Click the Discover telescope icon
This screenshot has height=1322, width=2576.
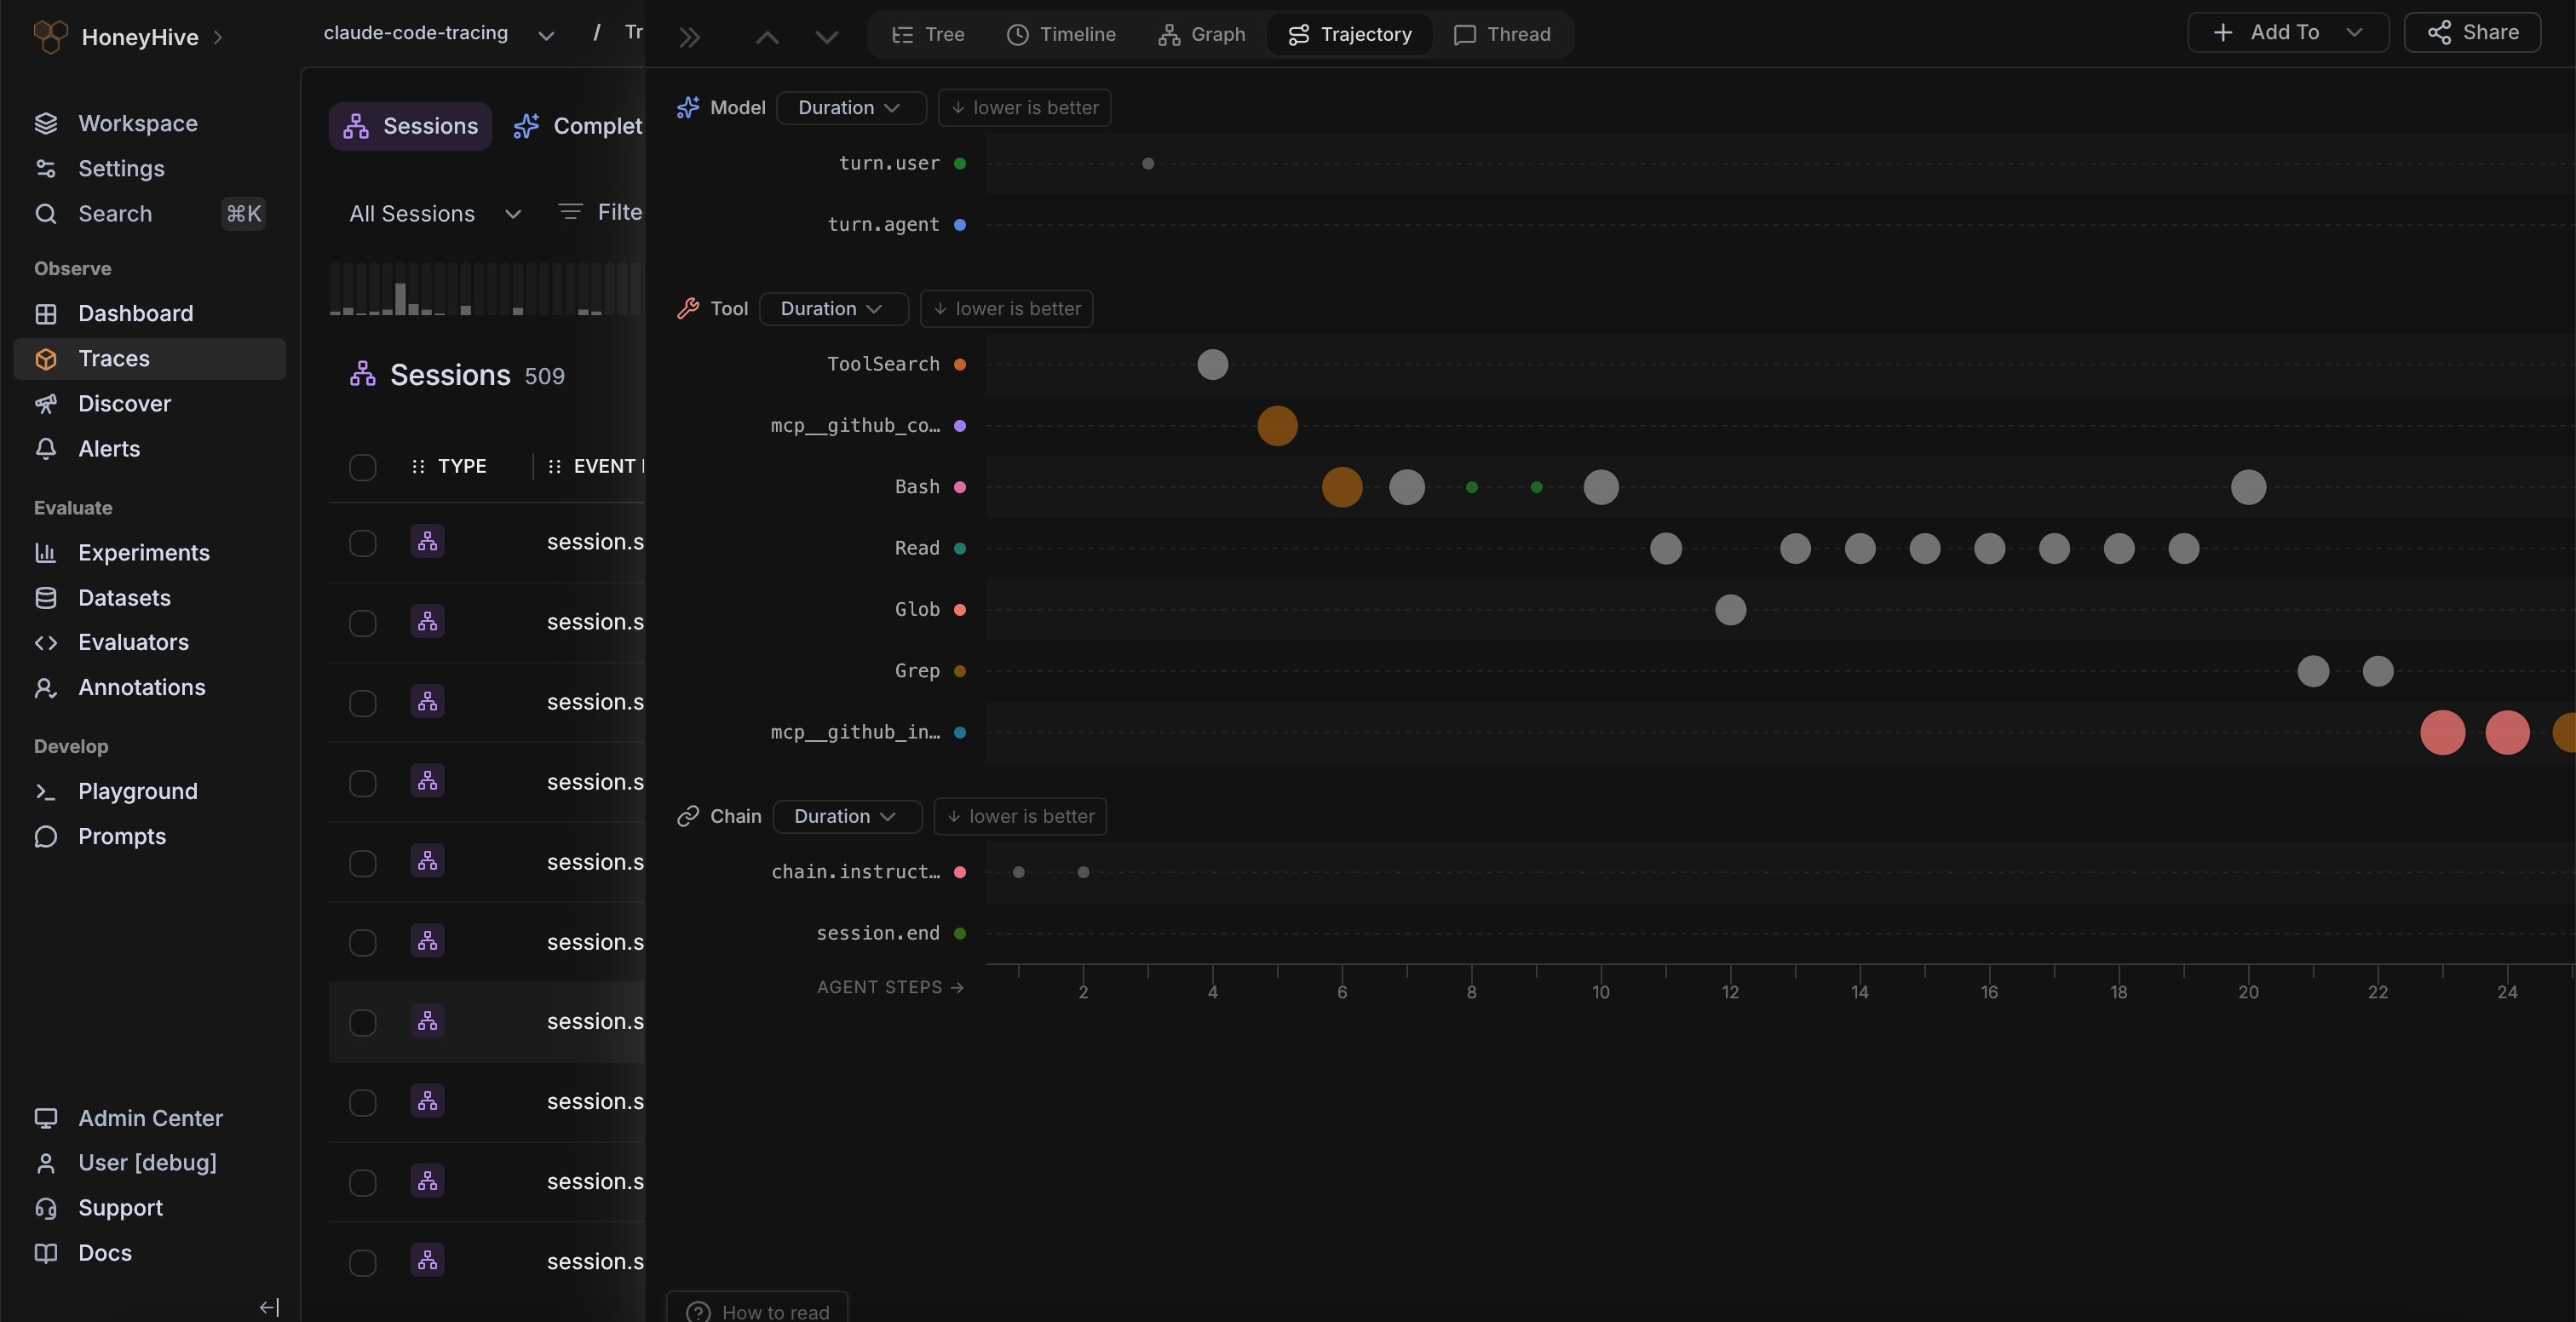click(x=46, y=403)
